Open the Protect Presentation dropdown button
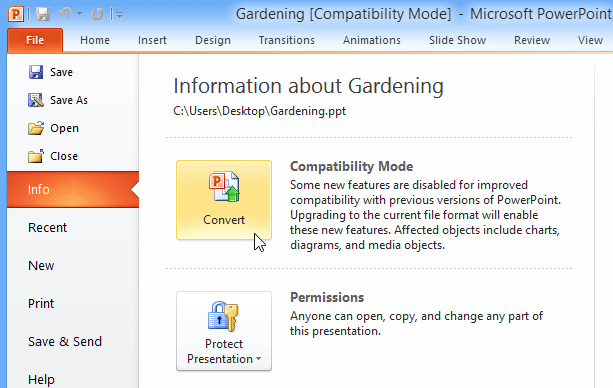This screenshot has width=613, height=388. (224, 331)
